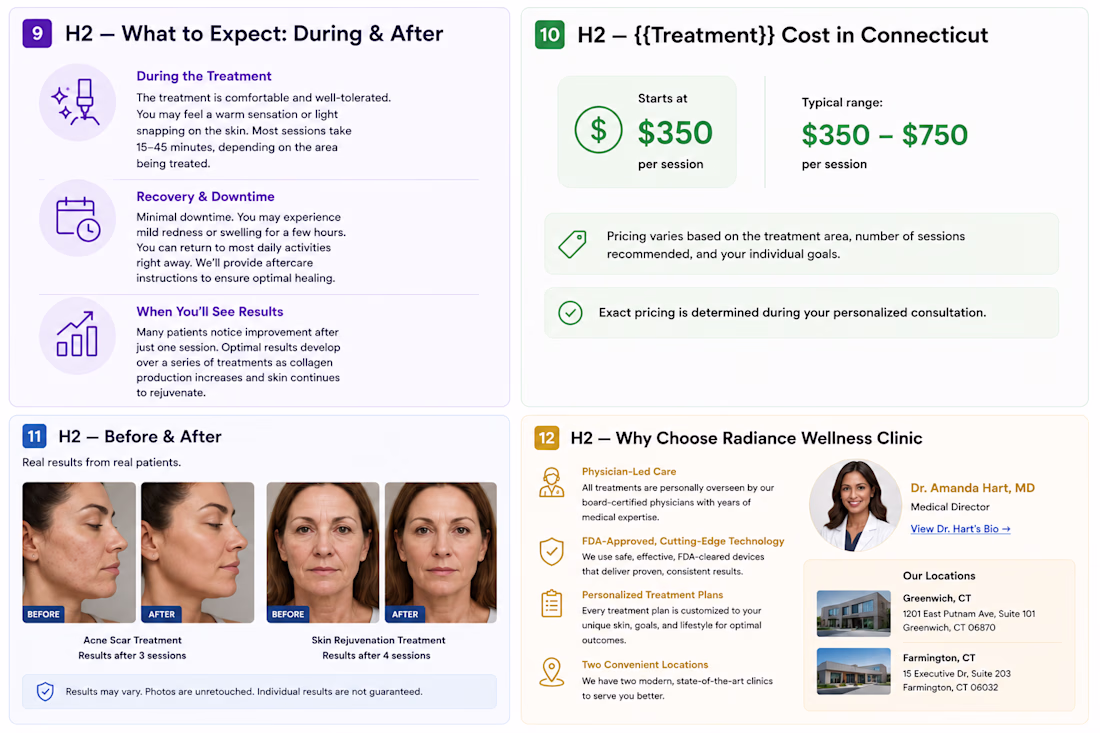
Task: Click Dr. Amanda Hart's portrait photo
Action: (855, 506)
